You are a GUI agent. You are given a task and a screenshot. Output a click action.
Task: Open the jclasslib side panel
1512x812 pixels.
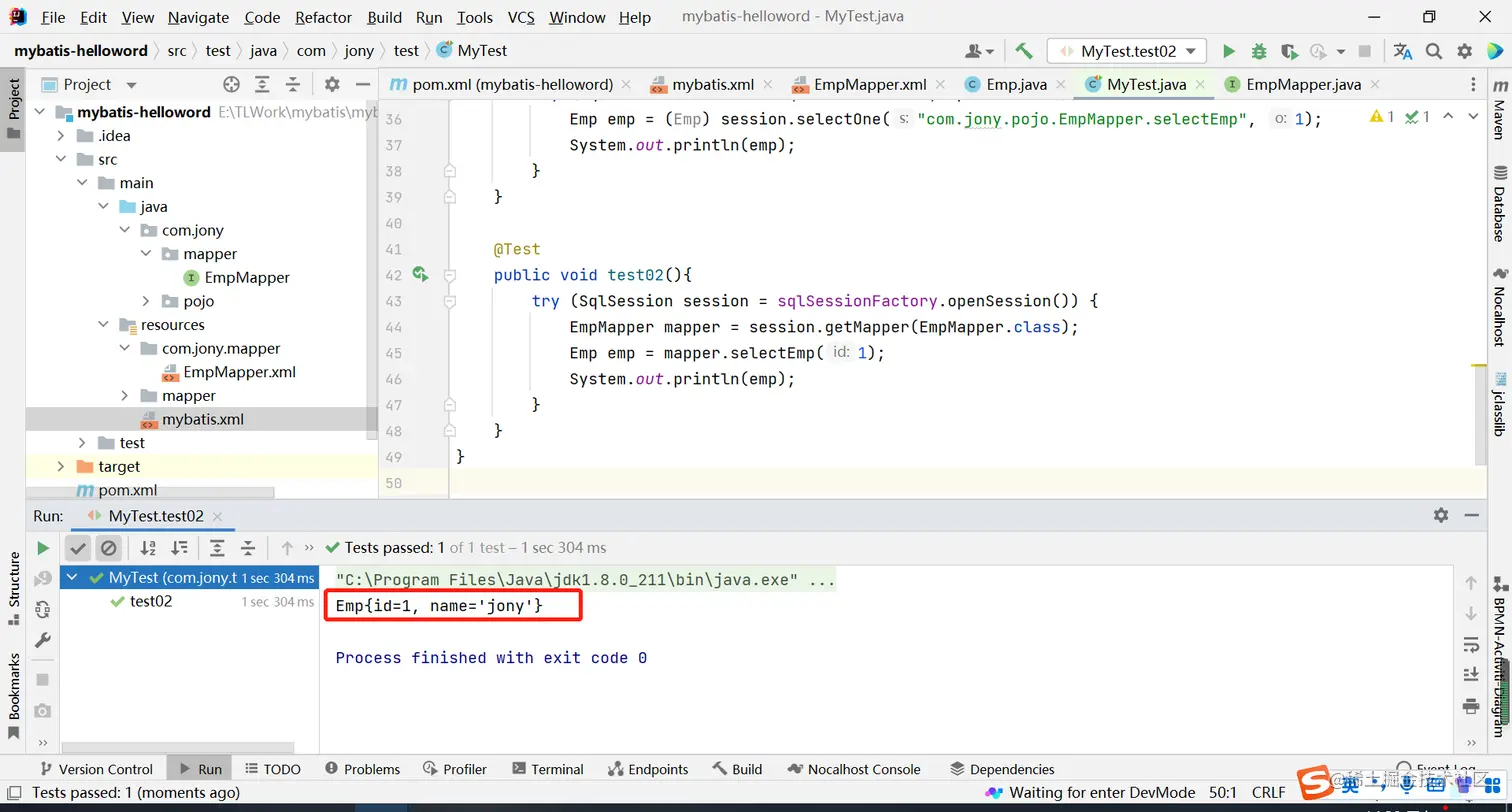pyautogui.click(x=1499, y=403)
